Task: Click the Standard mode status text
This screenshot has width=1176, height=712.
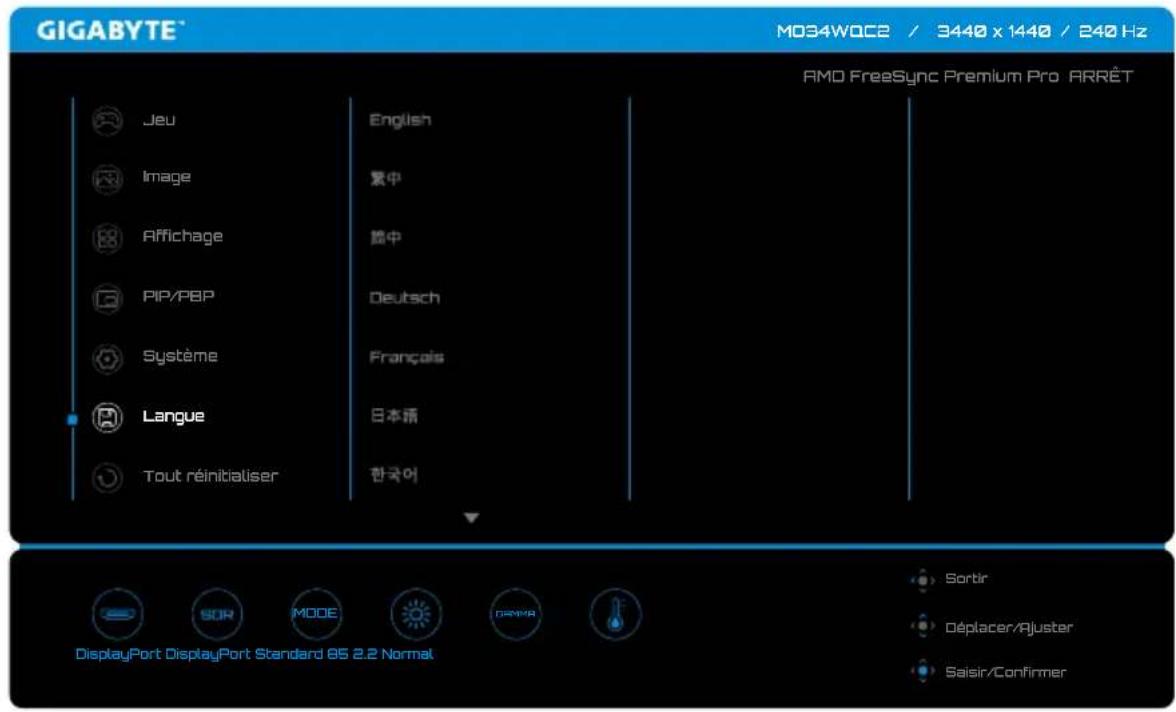Action: pos(289,654)
